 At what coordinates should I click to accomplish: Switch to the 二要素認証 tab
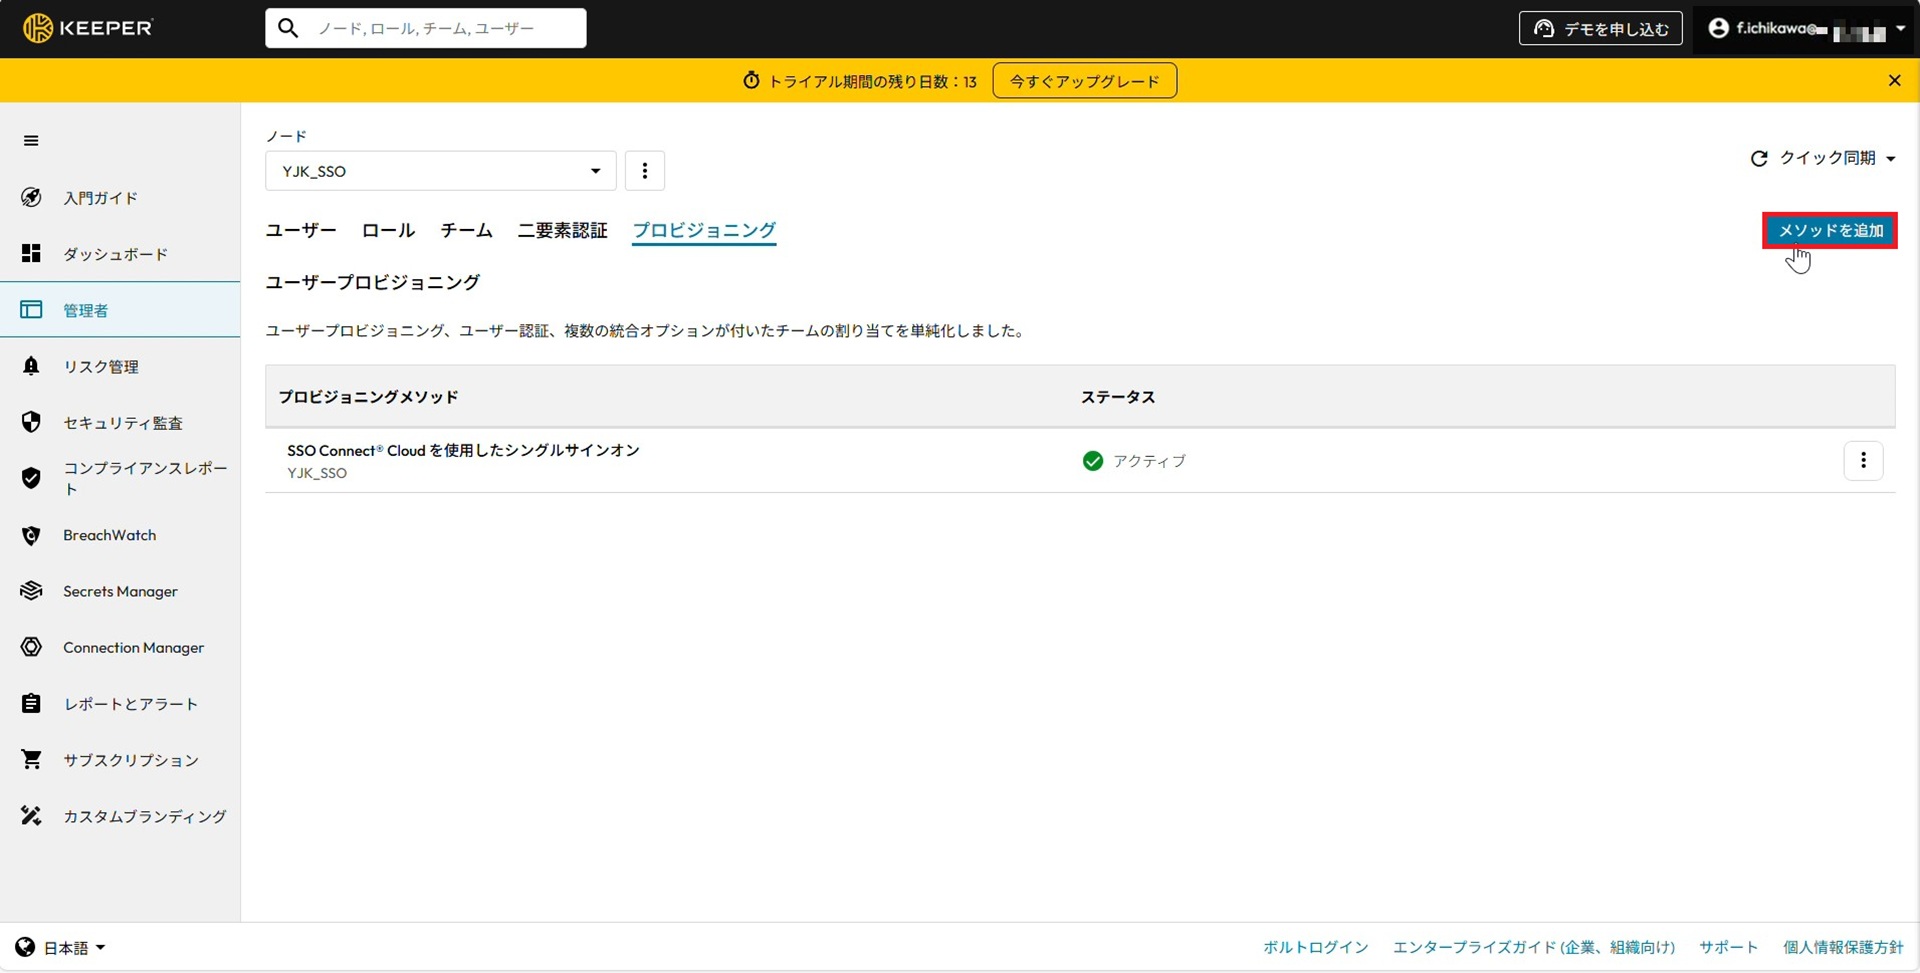(x=562, y=231)
